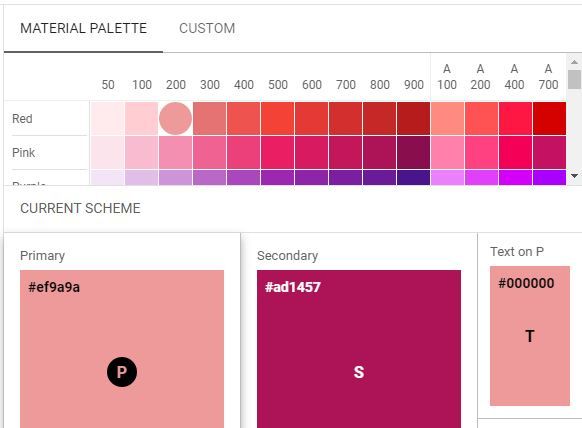Select the Text on P card #000000
This screenshot has width=582, height=428.
tap(530, 336)
